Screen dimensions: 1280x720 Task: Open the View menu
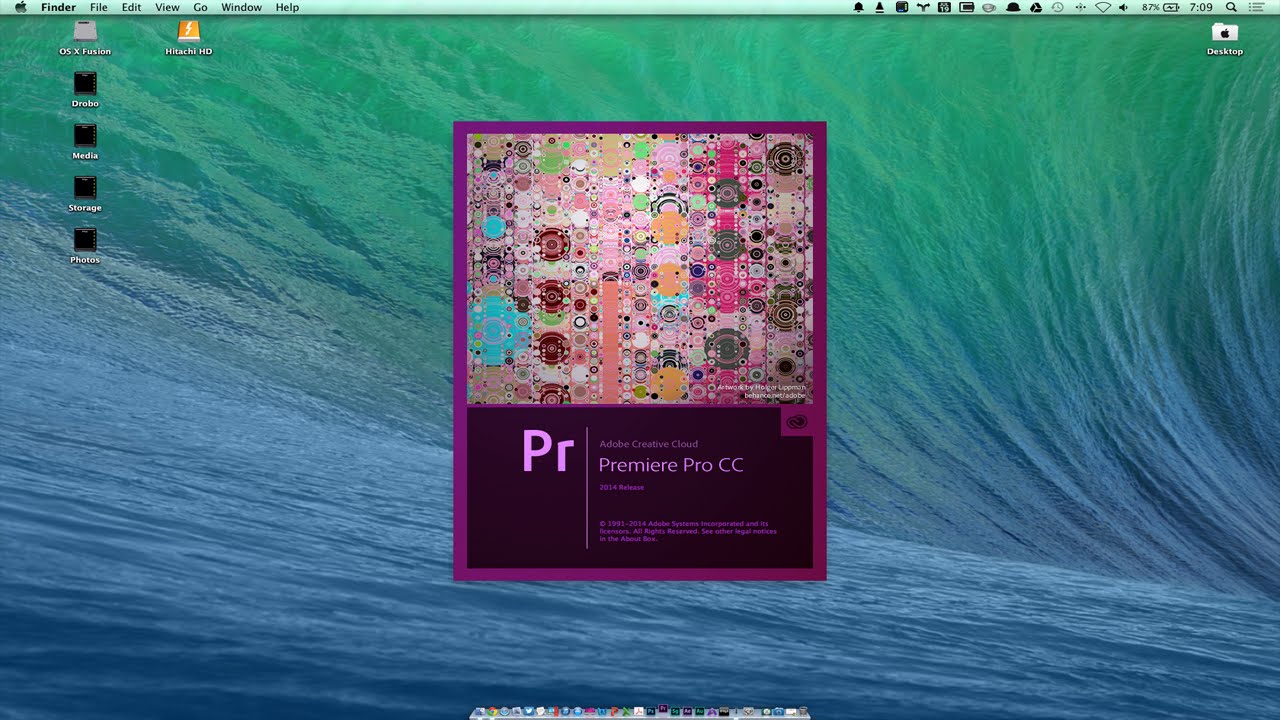pos(167,7)
